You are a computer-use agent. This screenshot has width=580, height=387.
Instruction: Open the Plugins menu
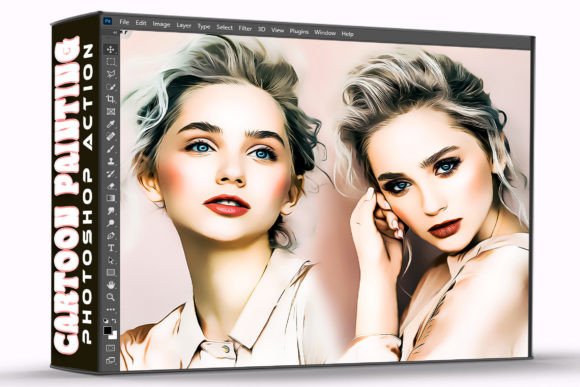299,31
